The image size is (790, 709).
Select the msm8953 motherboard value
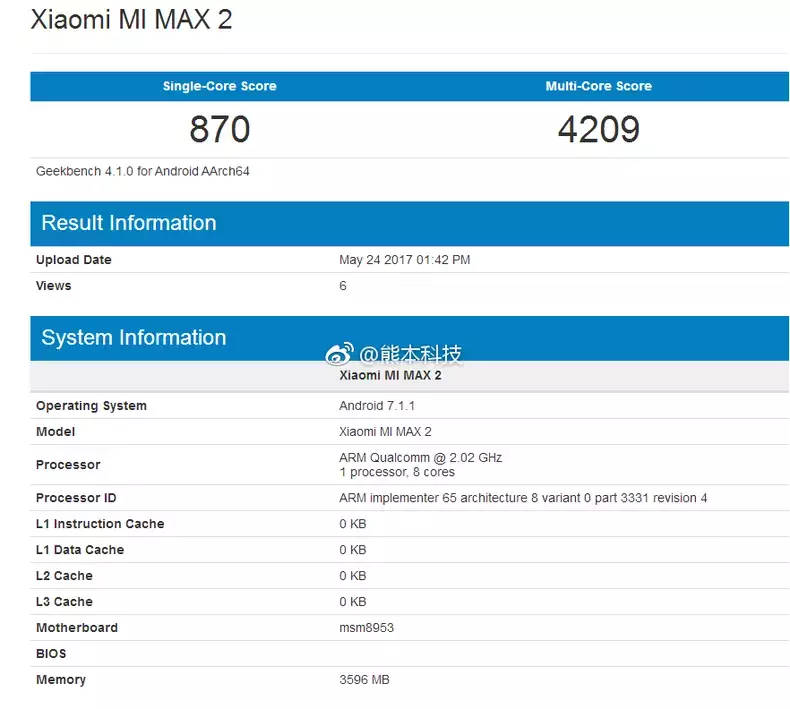click(366, 628)
